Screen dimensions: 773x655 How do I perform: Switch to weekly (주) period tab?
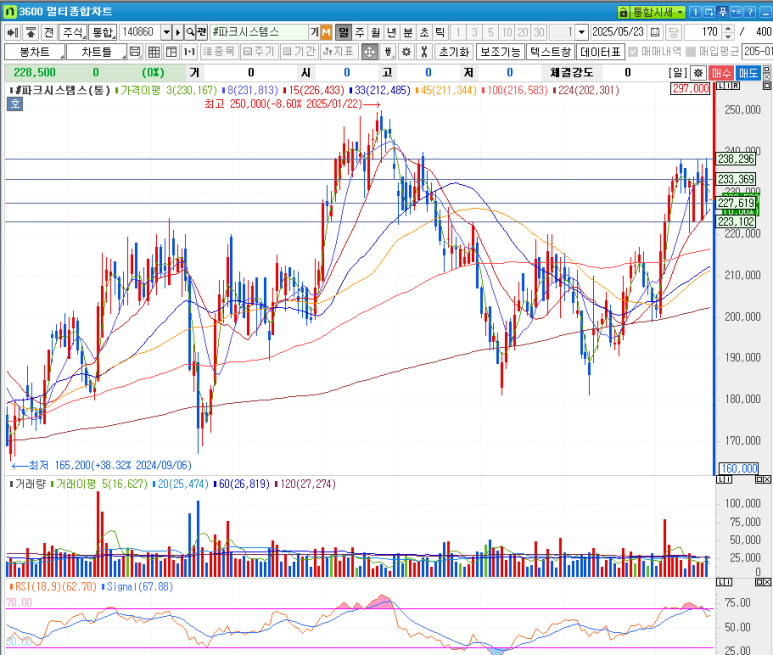[360, 32]
